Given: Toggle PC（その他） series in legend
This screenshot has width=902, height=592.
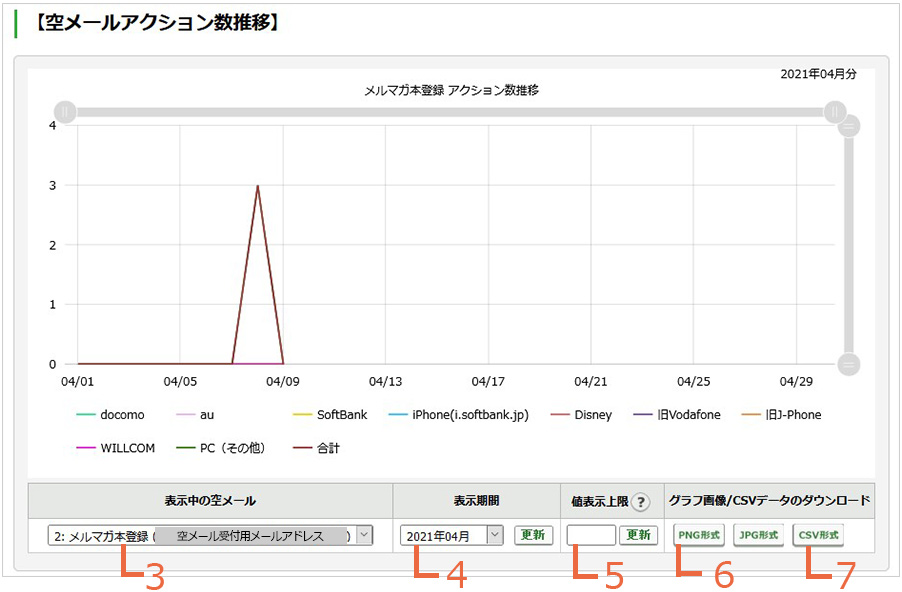Looking at the screenshot, I should pyautogui.click(x=221, y=448).
